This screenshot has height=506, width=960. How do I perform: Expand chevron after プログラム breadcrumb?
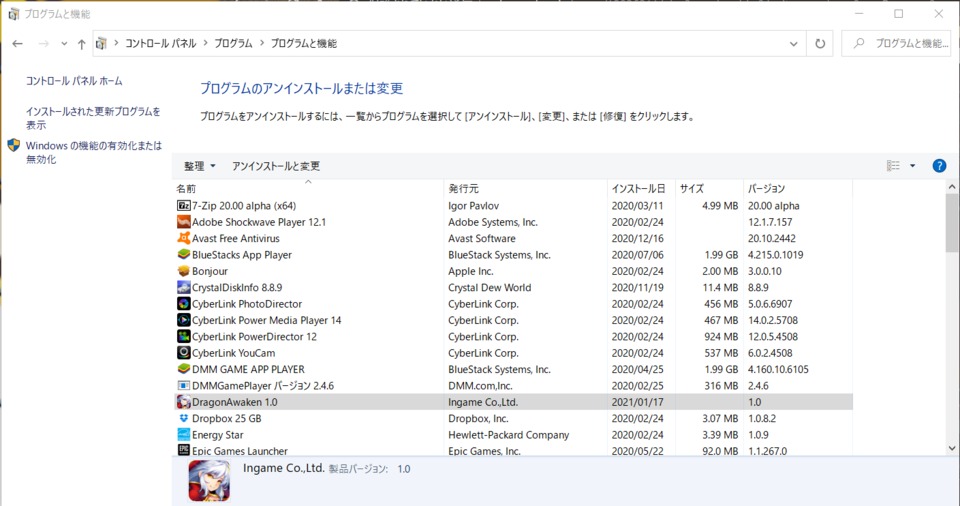[x=262, y=43]
